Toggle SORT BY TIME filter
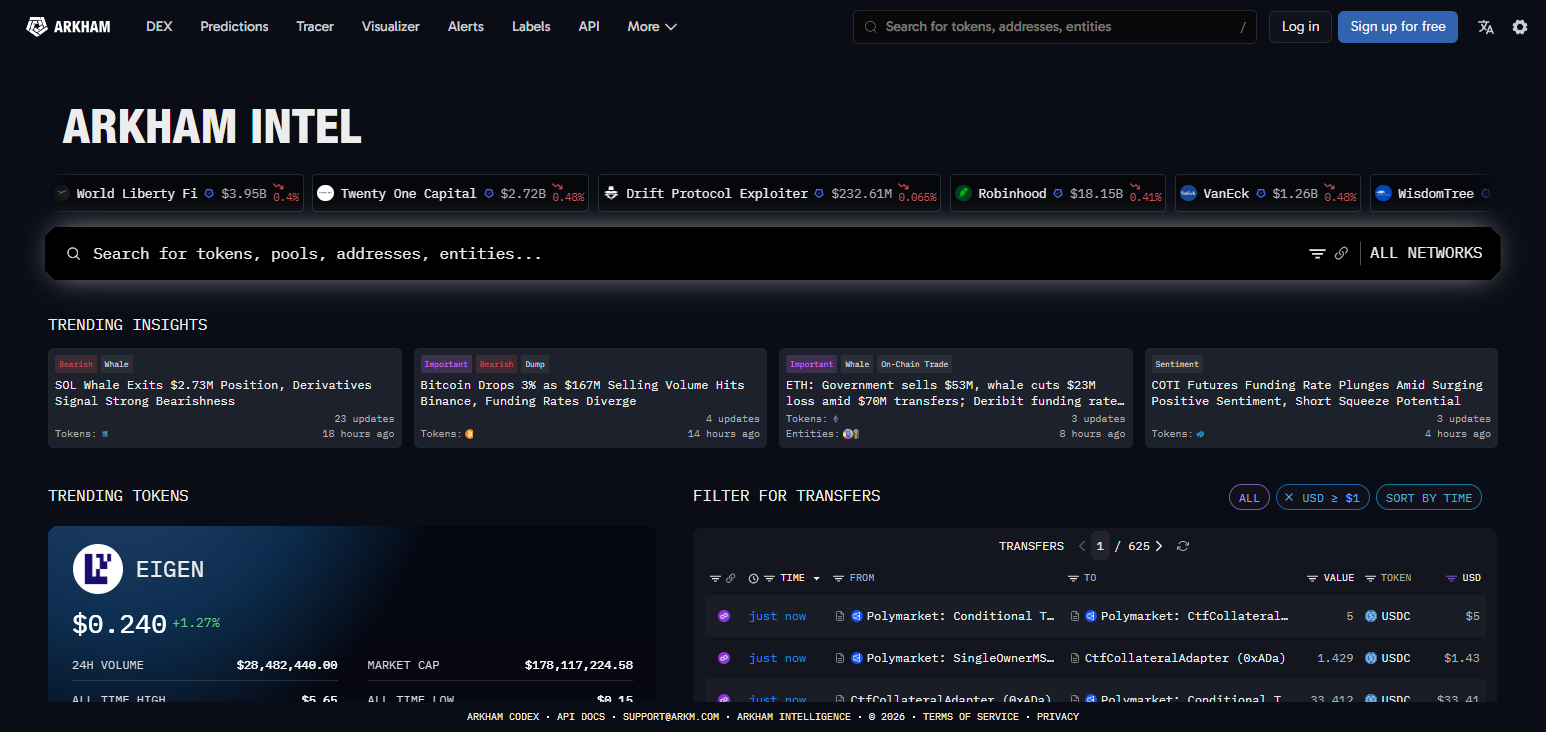This screenshot has height=732, width=1546. coord(1428,498)
